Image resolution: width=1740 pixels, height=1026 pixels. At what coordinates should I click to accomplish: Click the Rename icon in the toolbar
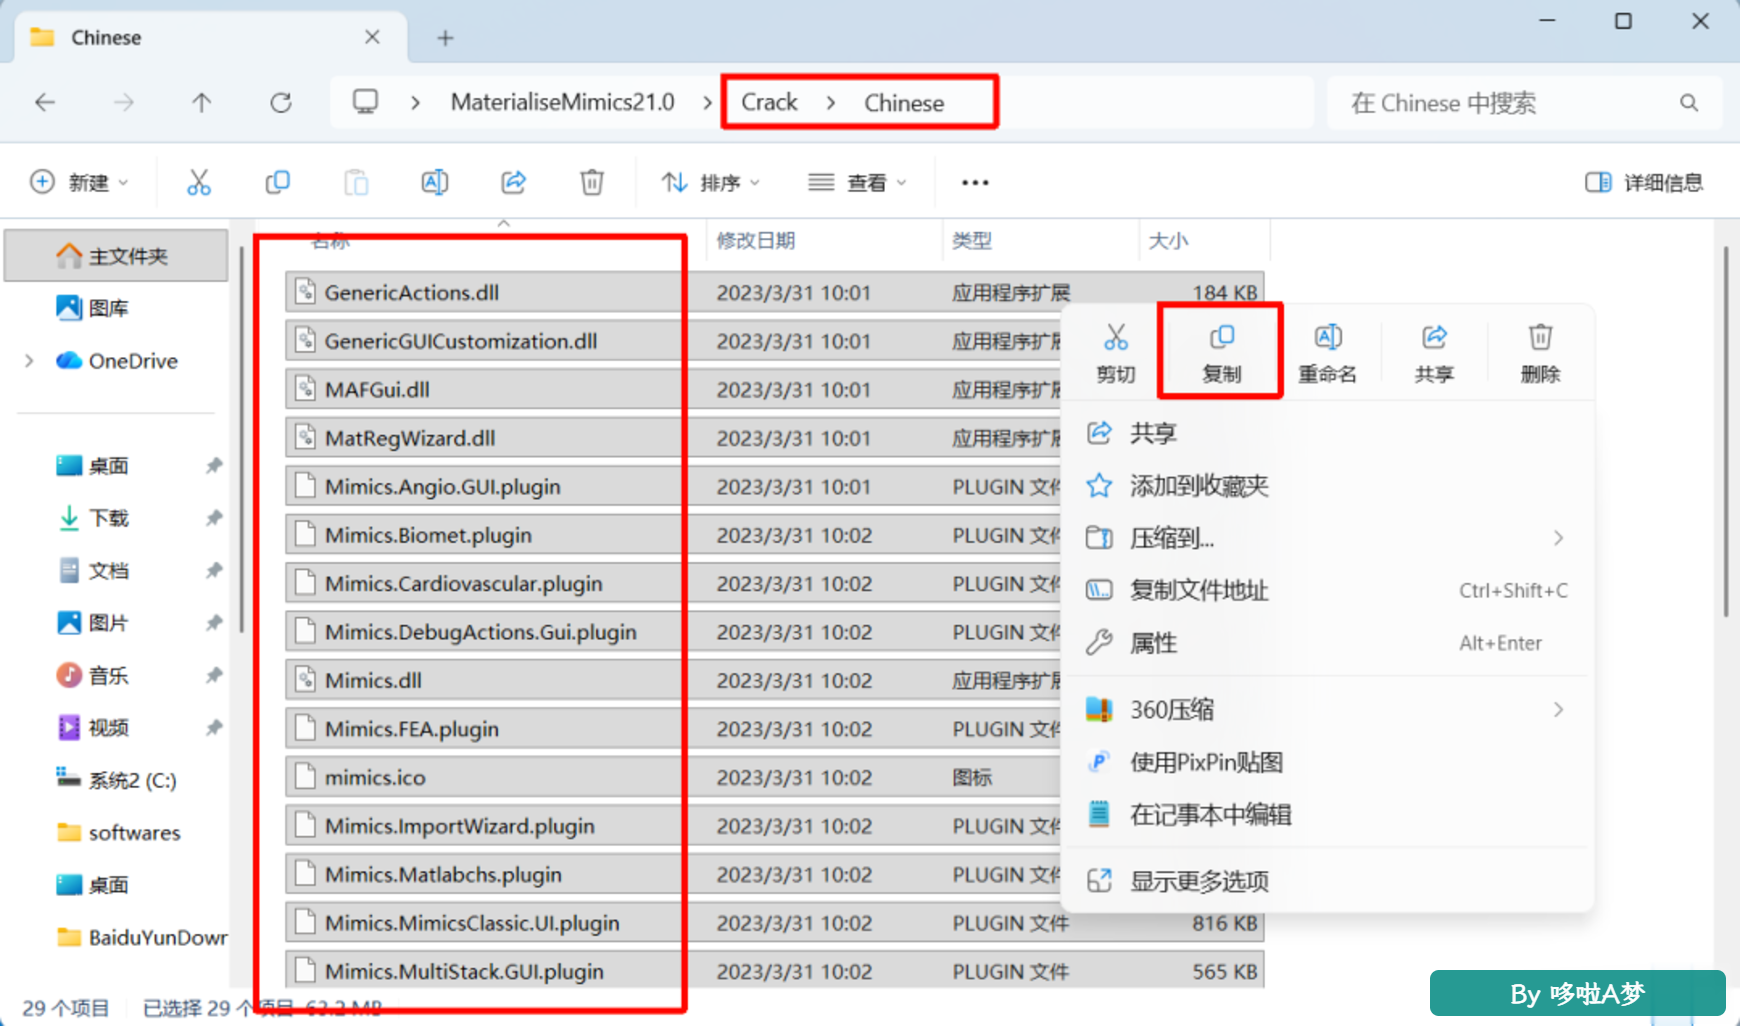435,182
